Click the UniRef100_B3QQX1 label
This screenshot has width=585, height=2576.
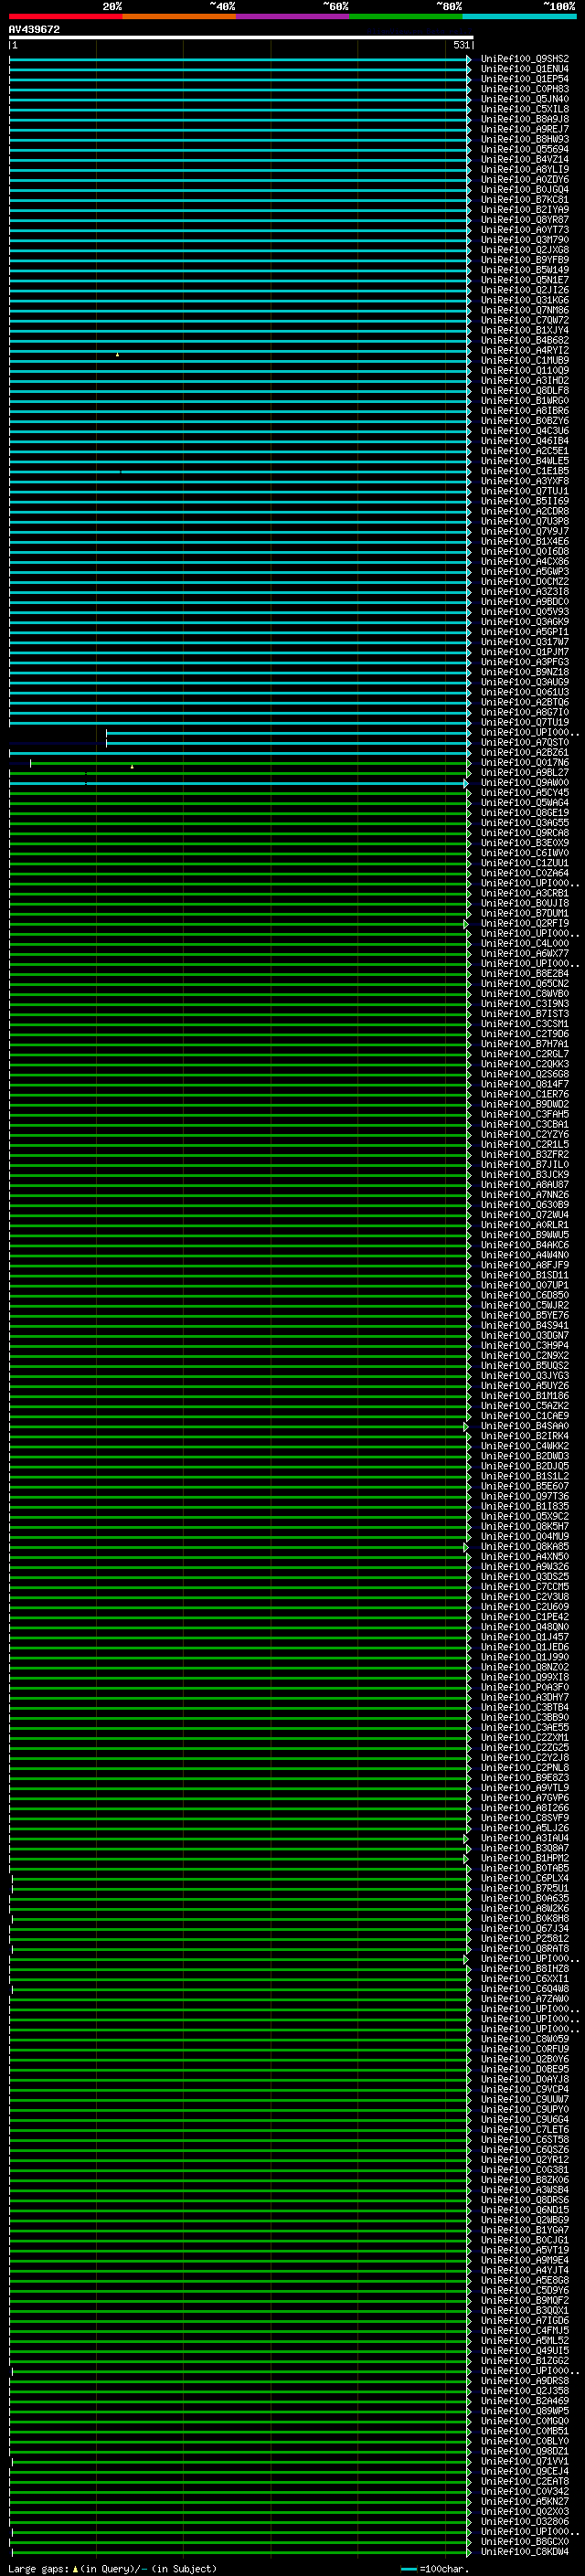(x=525, y=2310)
